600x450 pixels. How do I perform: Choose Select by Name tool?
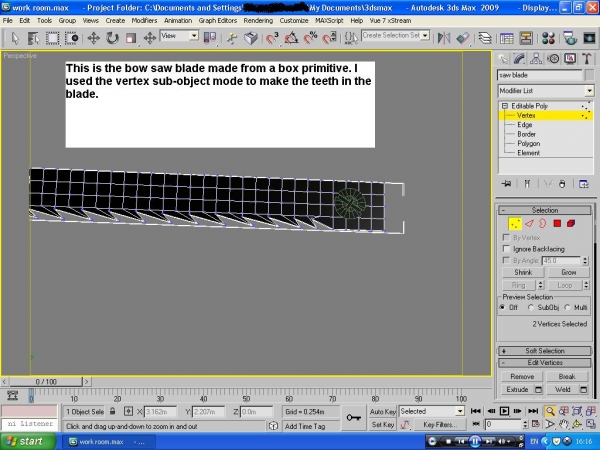point(34,38)
